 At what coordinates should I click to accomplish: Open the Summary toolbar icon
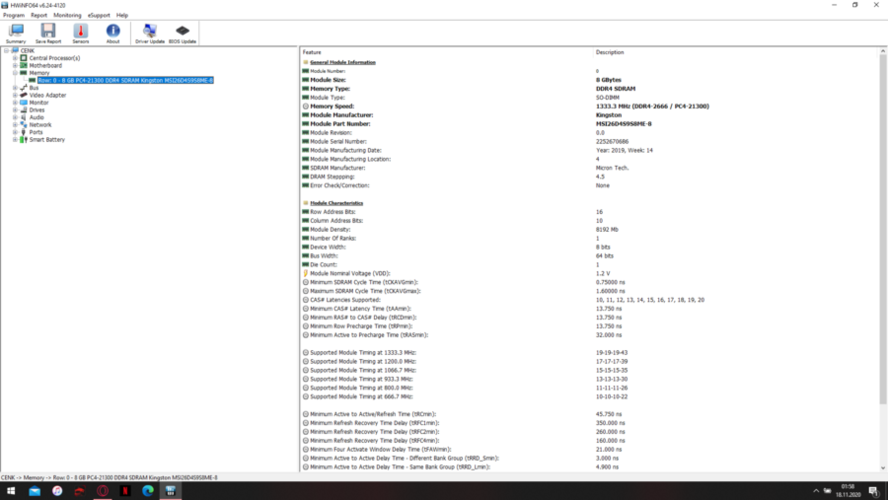click(x=16, y=33)
